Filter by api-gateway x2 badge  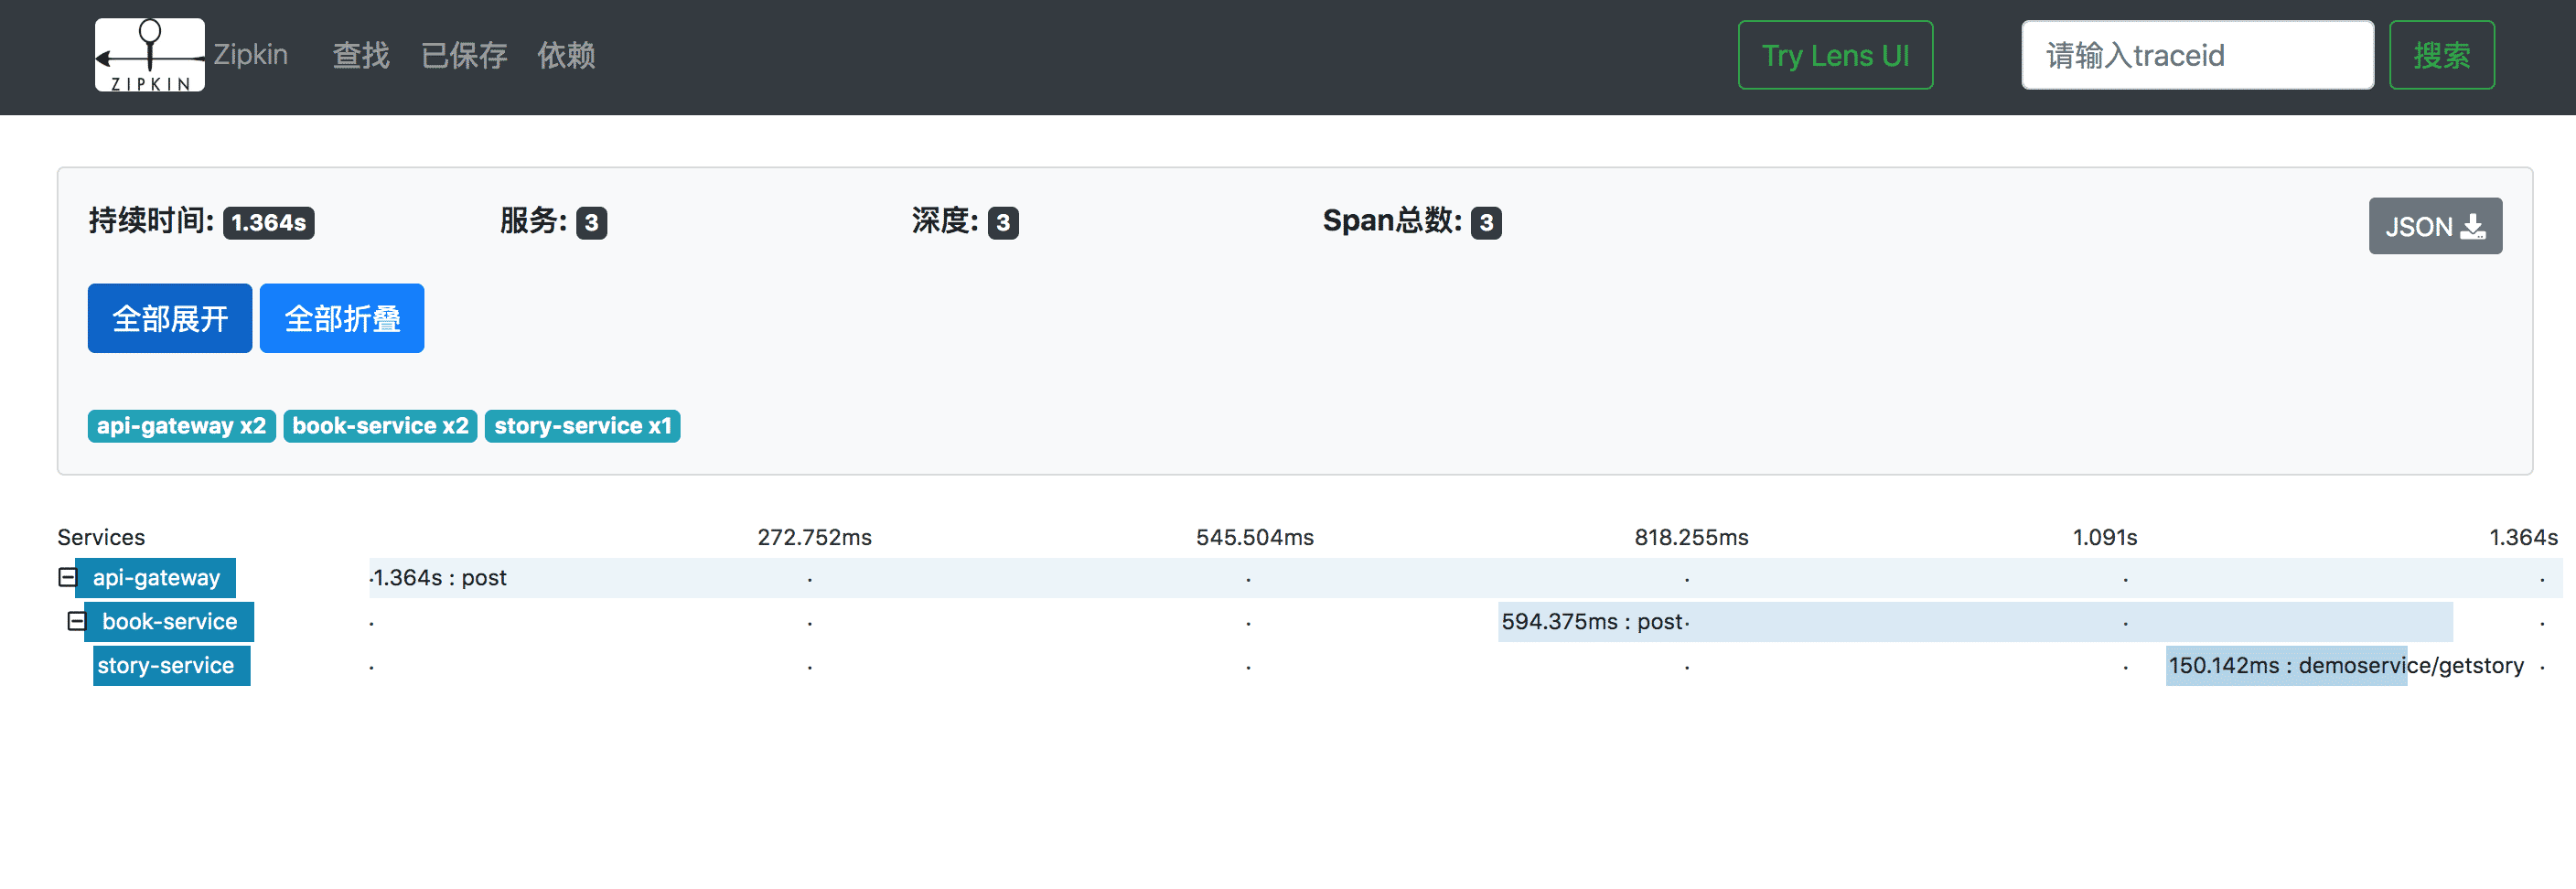181,426
